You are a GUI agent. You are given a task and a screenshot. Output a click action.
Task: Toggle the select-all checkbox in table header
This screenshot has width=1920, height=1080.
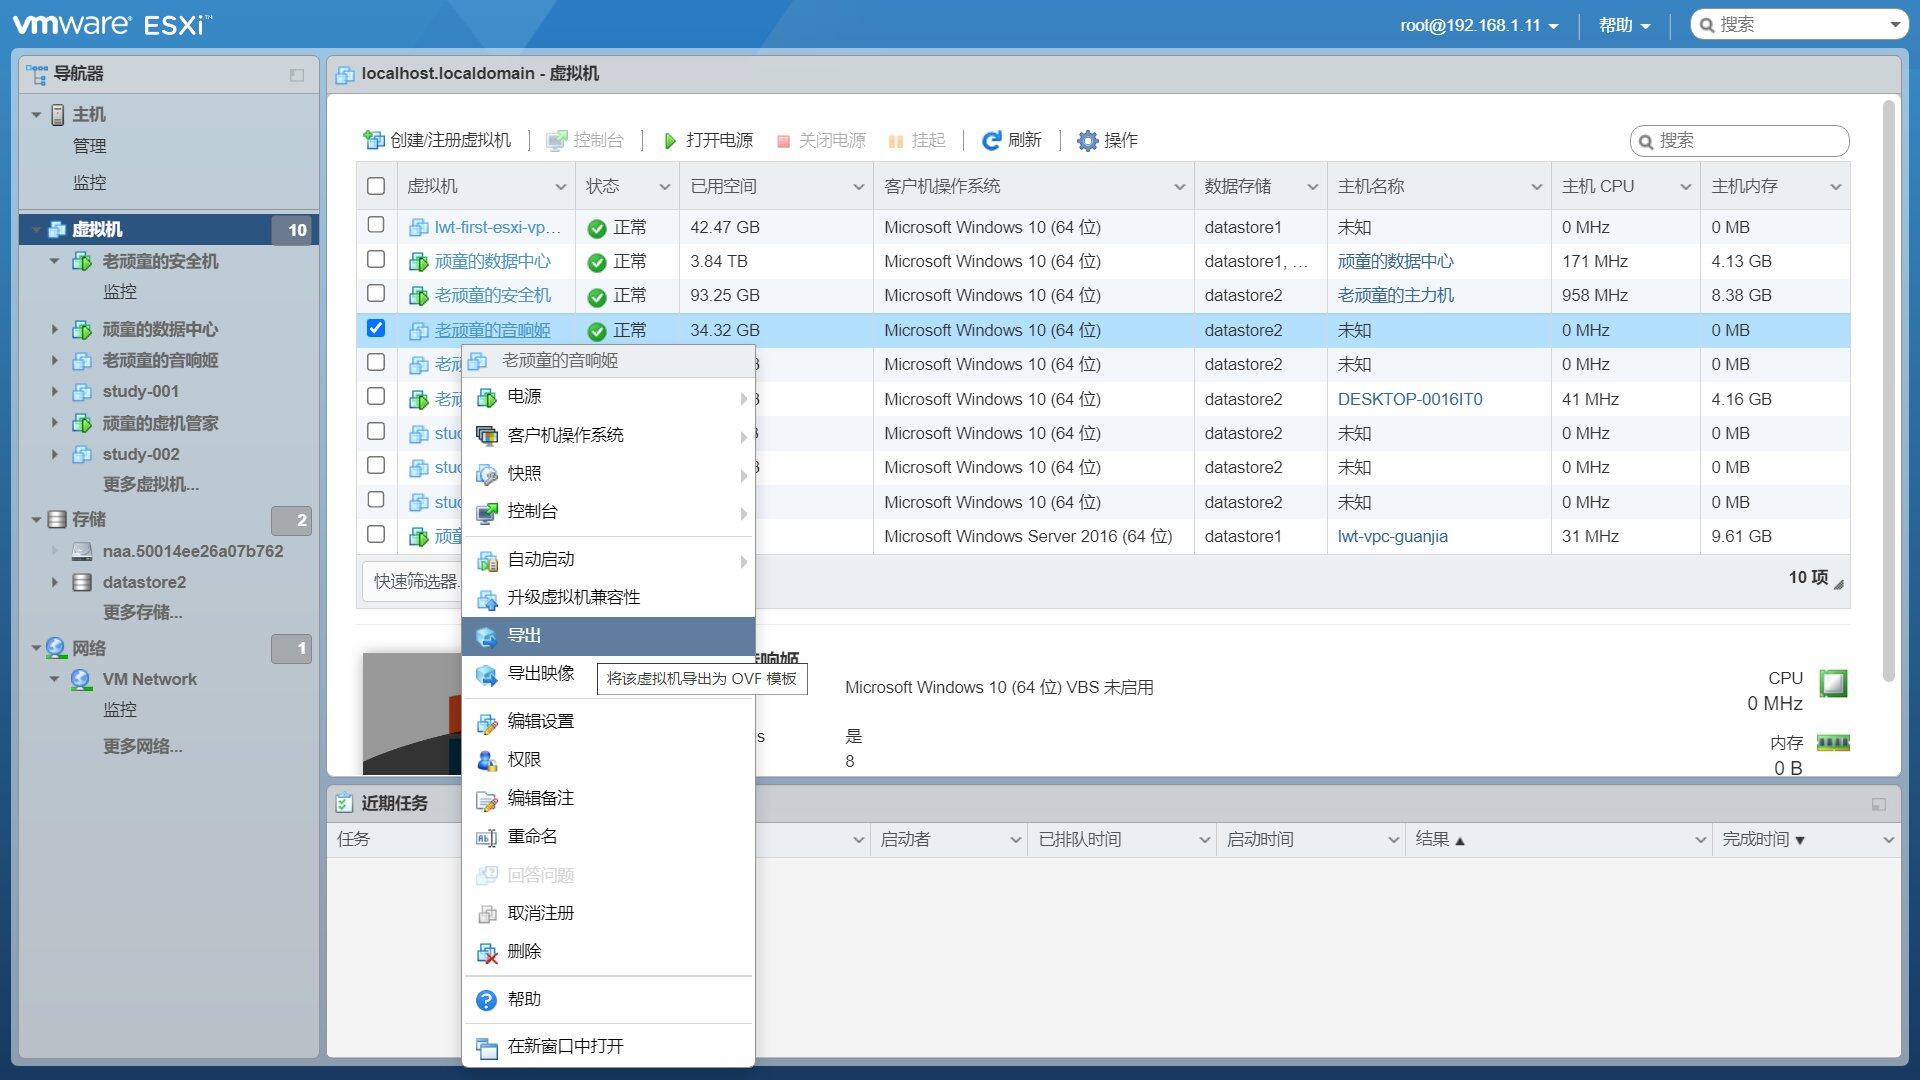pyautogui.click(x=376, y=186)
